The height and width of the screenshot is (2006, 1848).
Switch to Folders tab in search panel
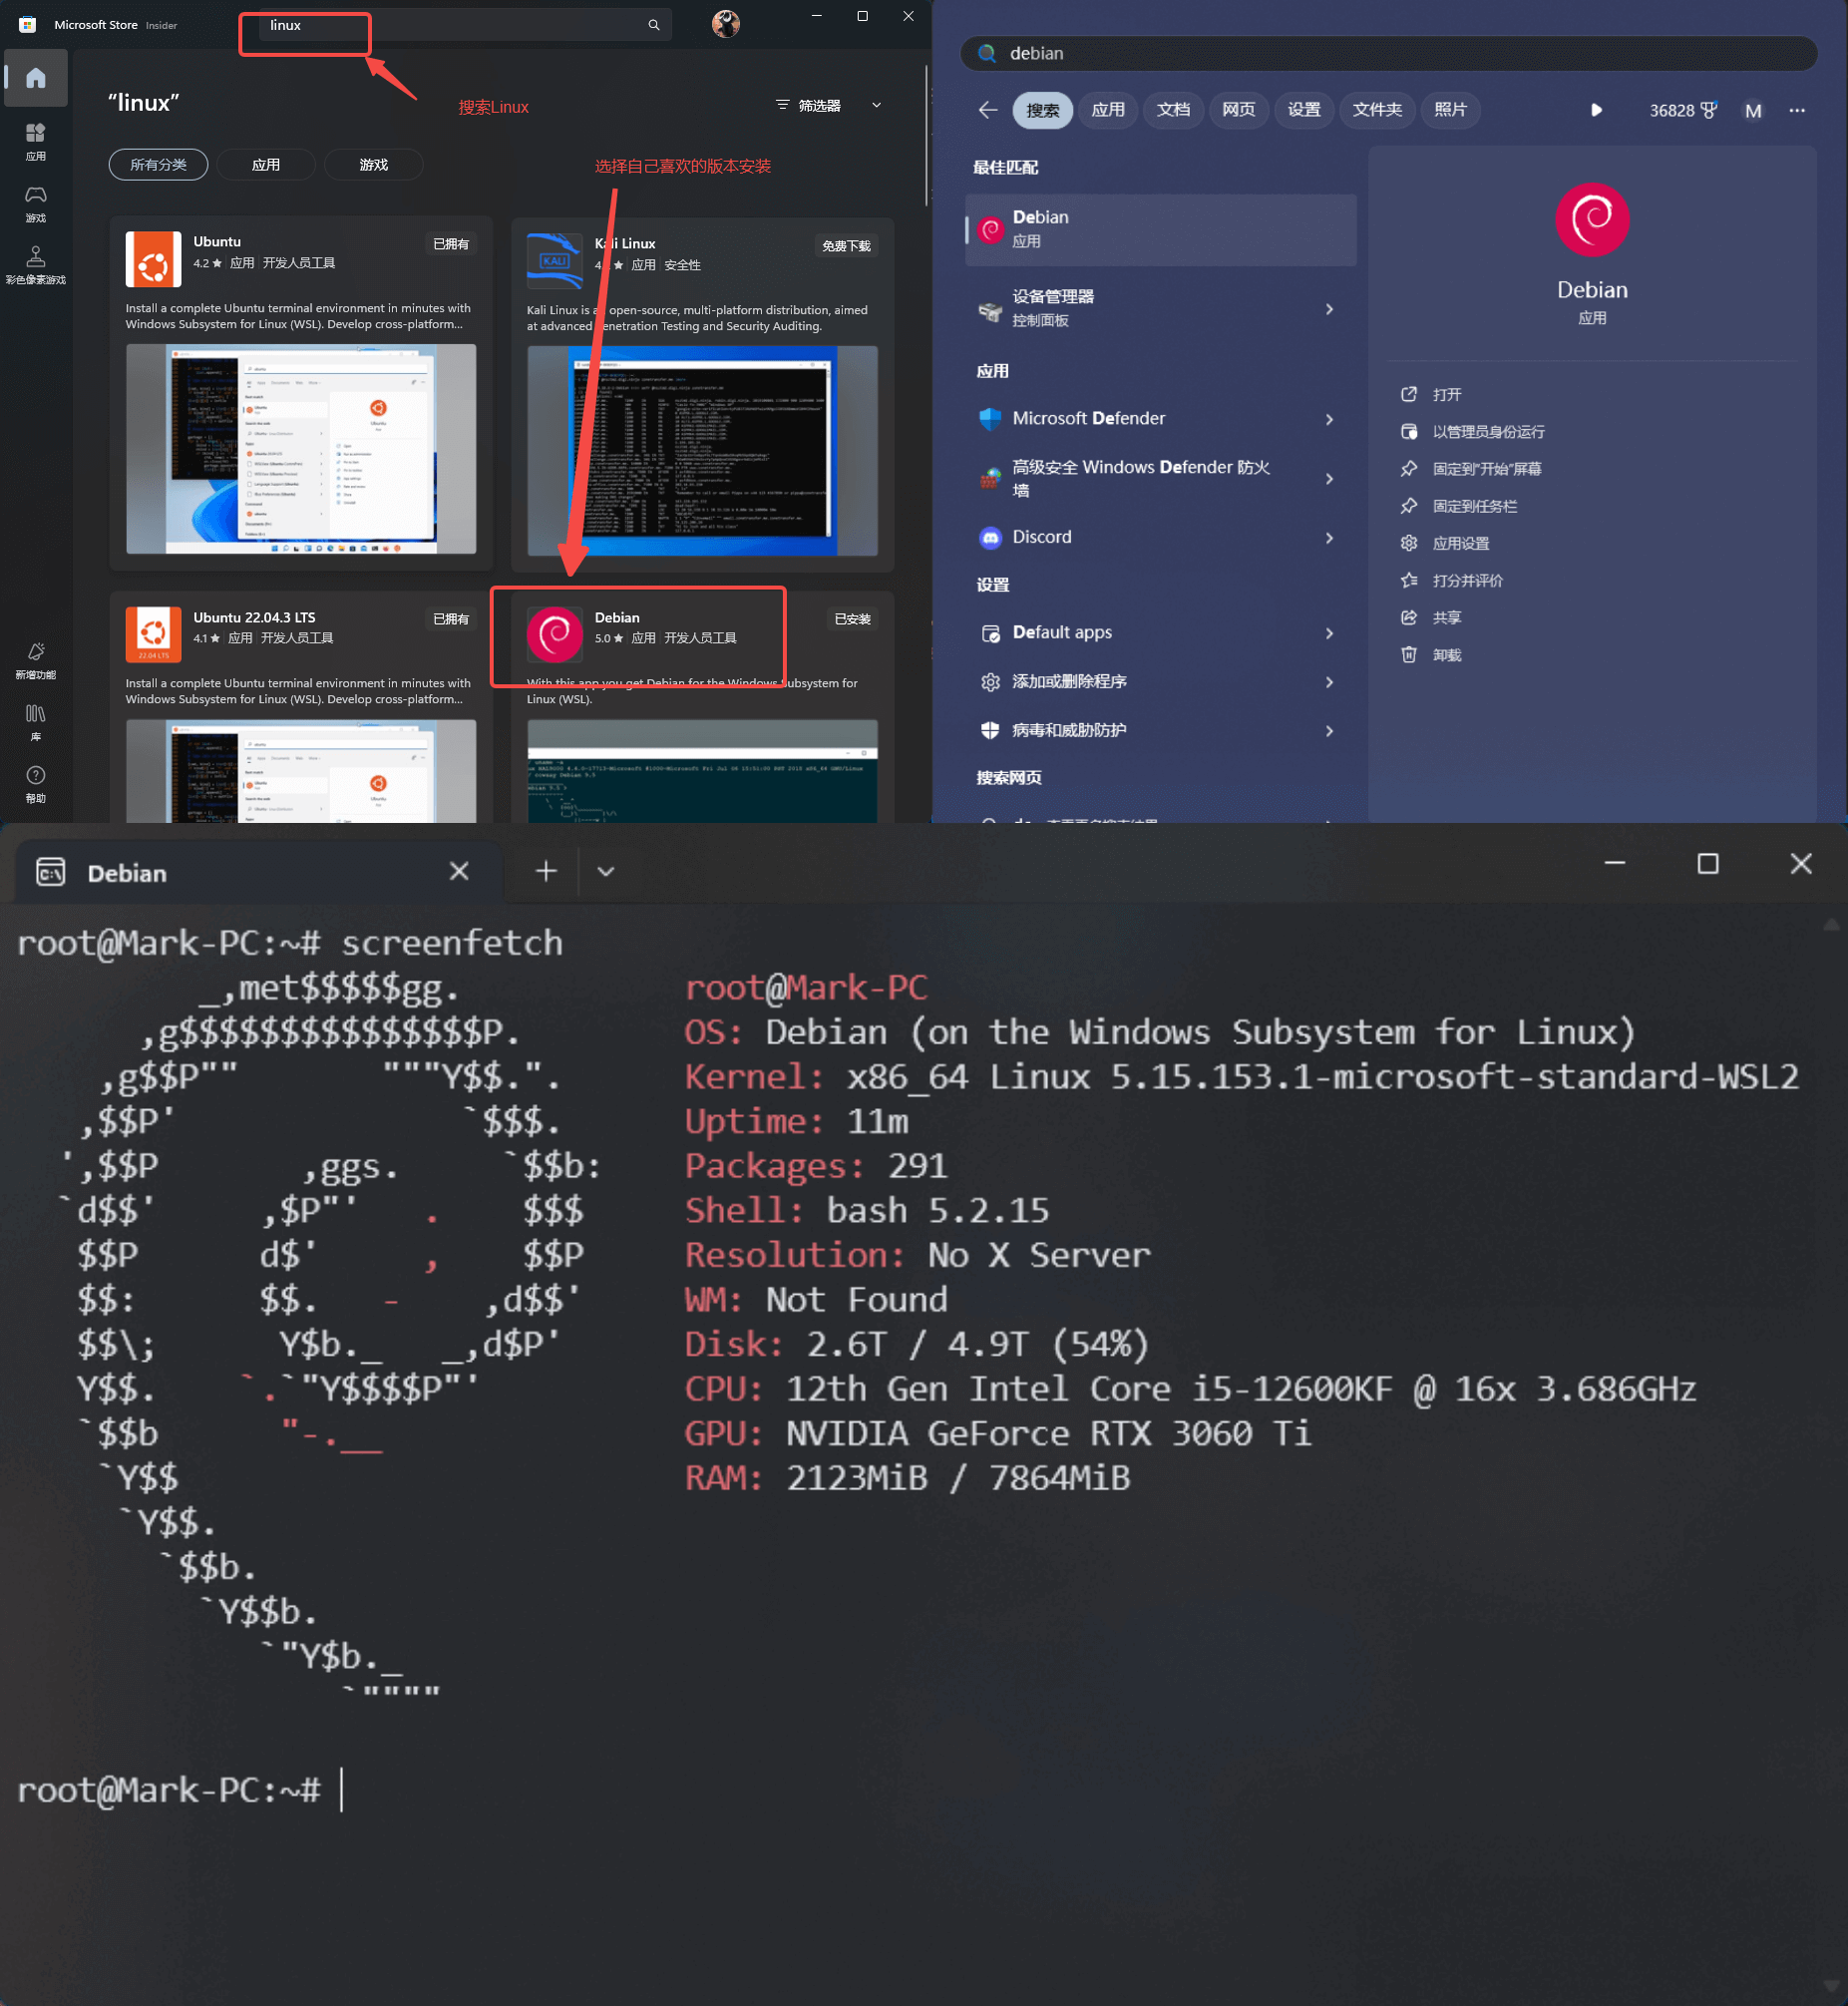pyautogui.click(x=1377, y=110)
